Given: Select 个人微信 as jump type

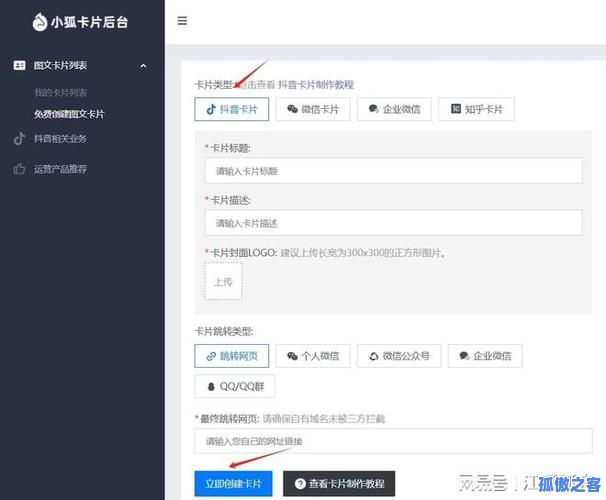Looking at the screenshot, I should (313, 356).
